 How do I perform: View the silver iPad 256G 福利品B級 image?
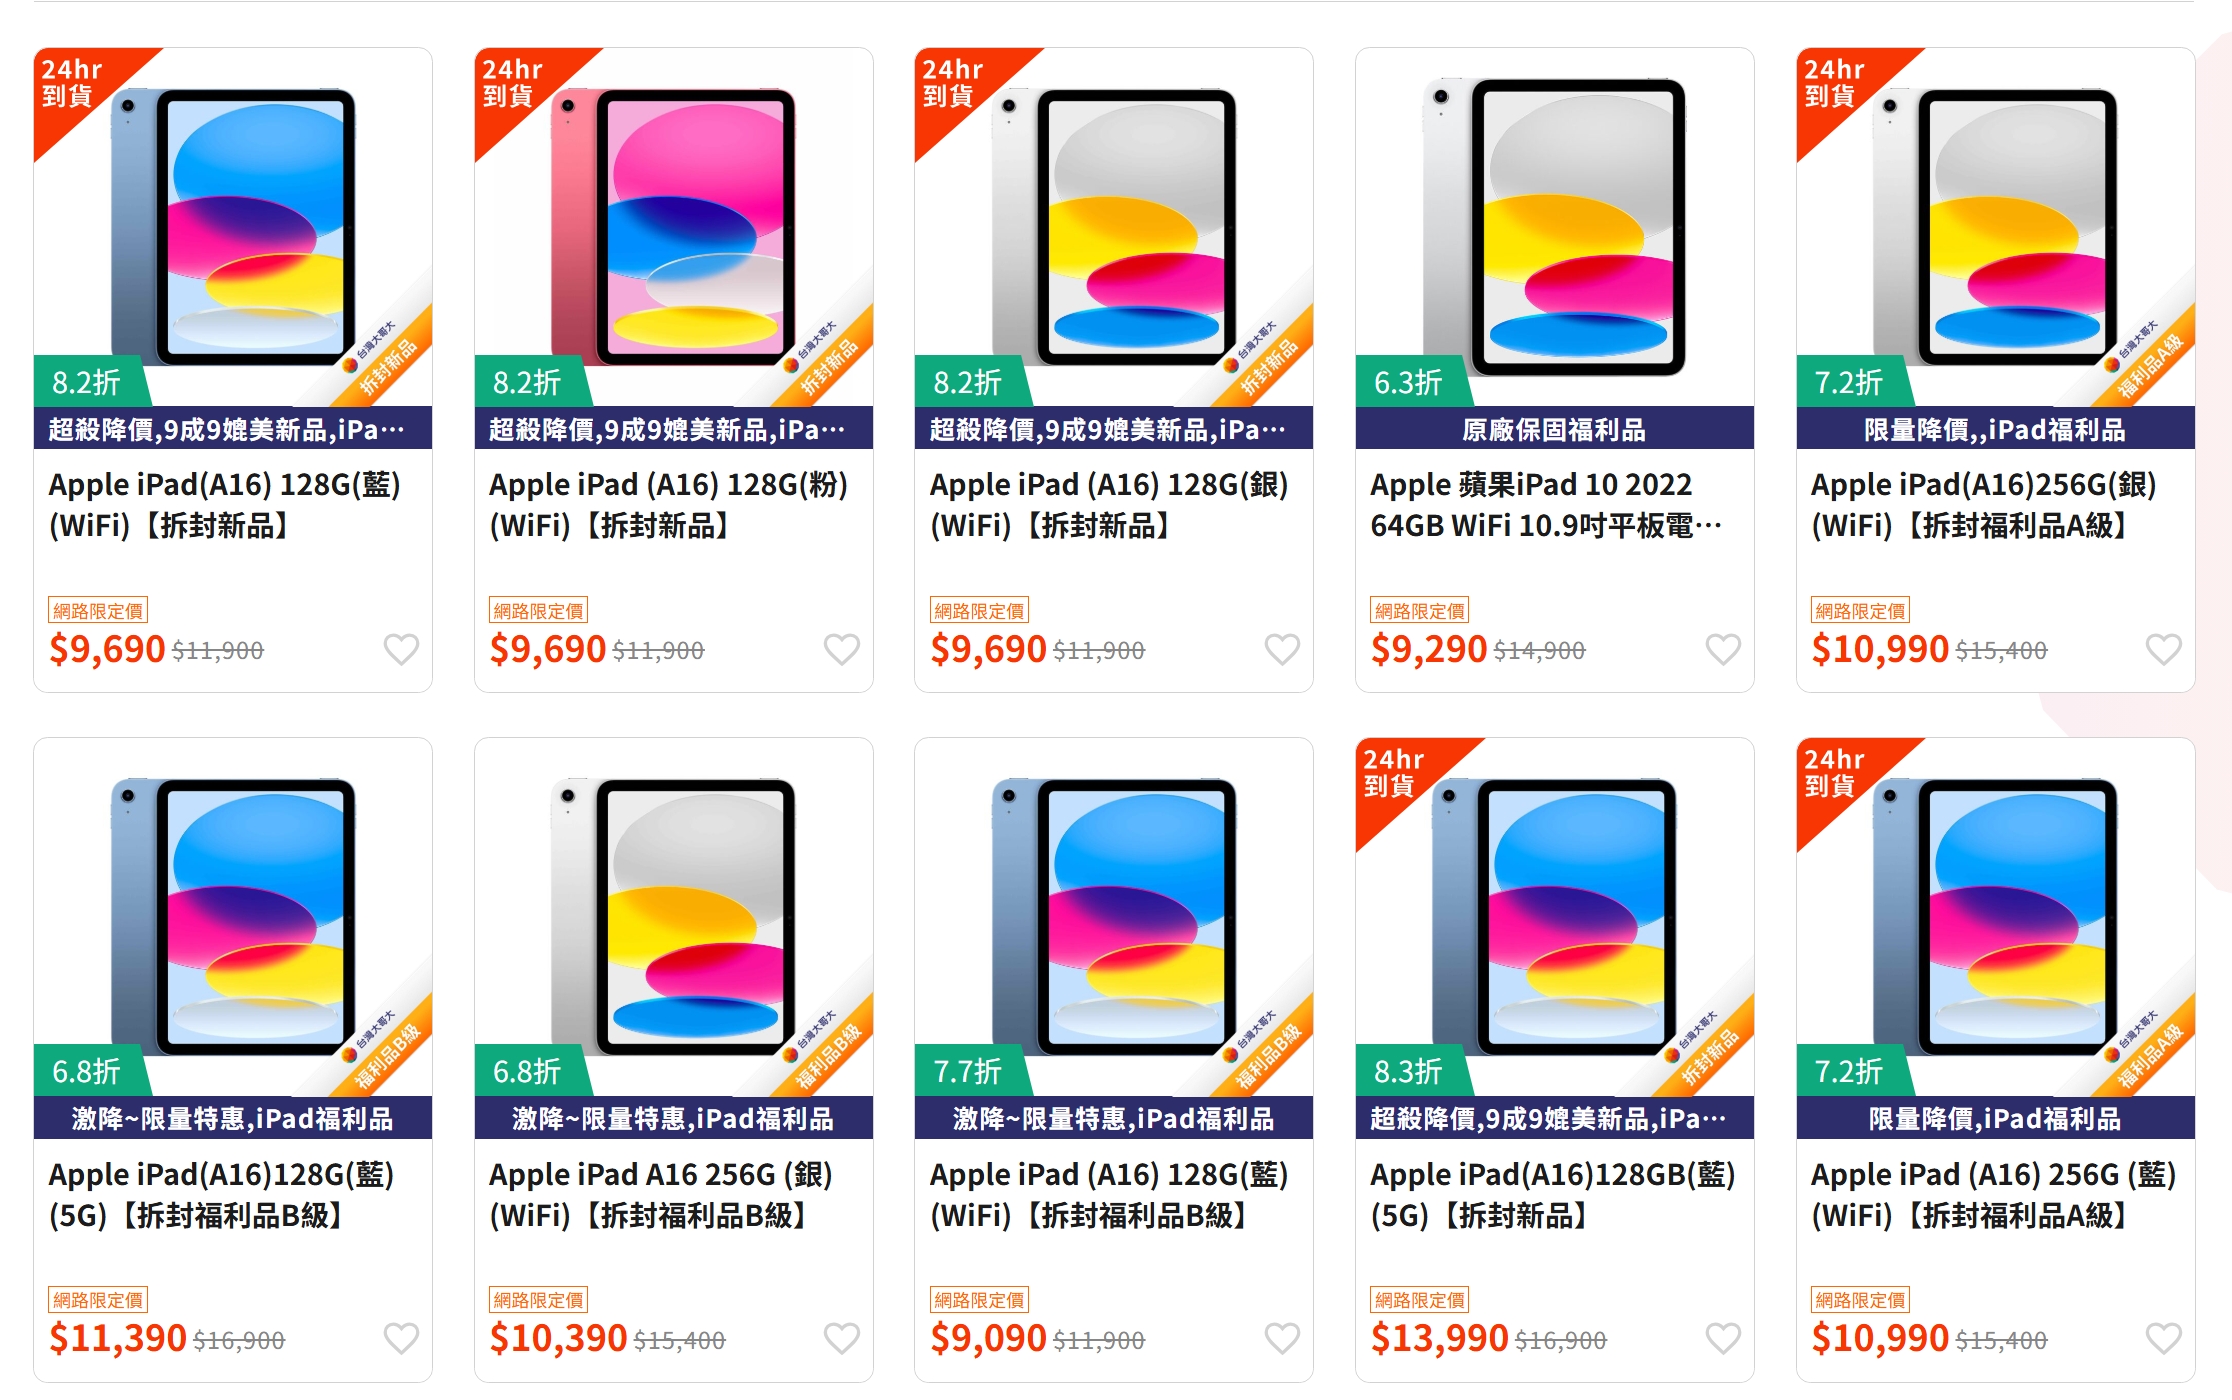pos(673,917)
